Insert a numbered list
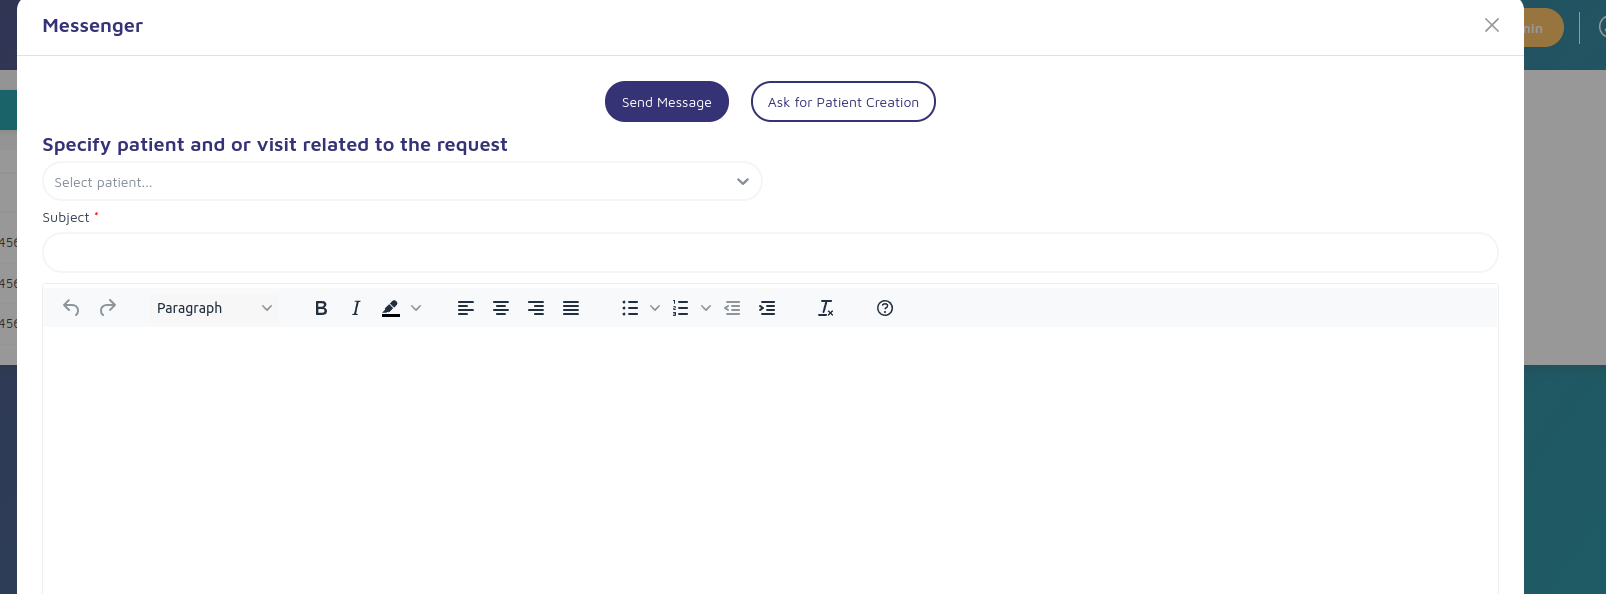 (681, 308)
